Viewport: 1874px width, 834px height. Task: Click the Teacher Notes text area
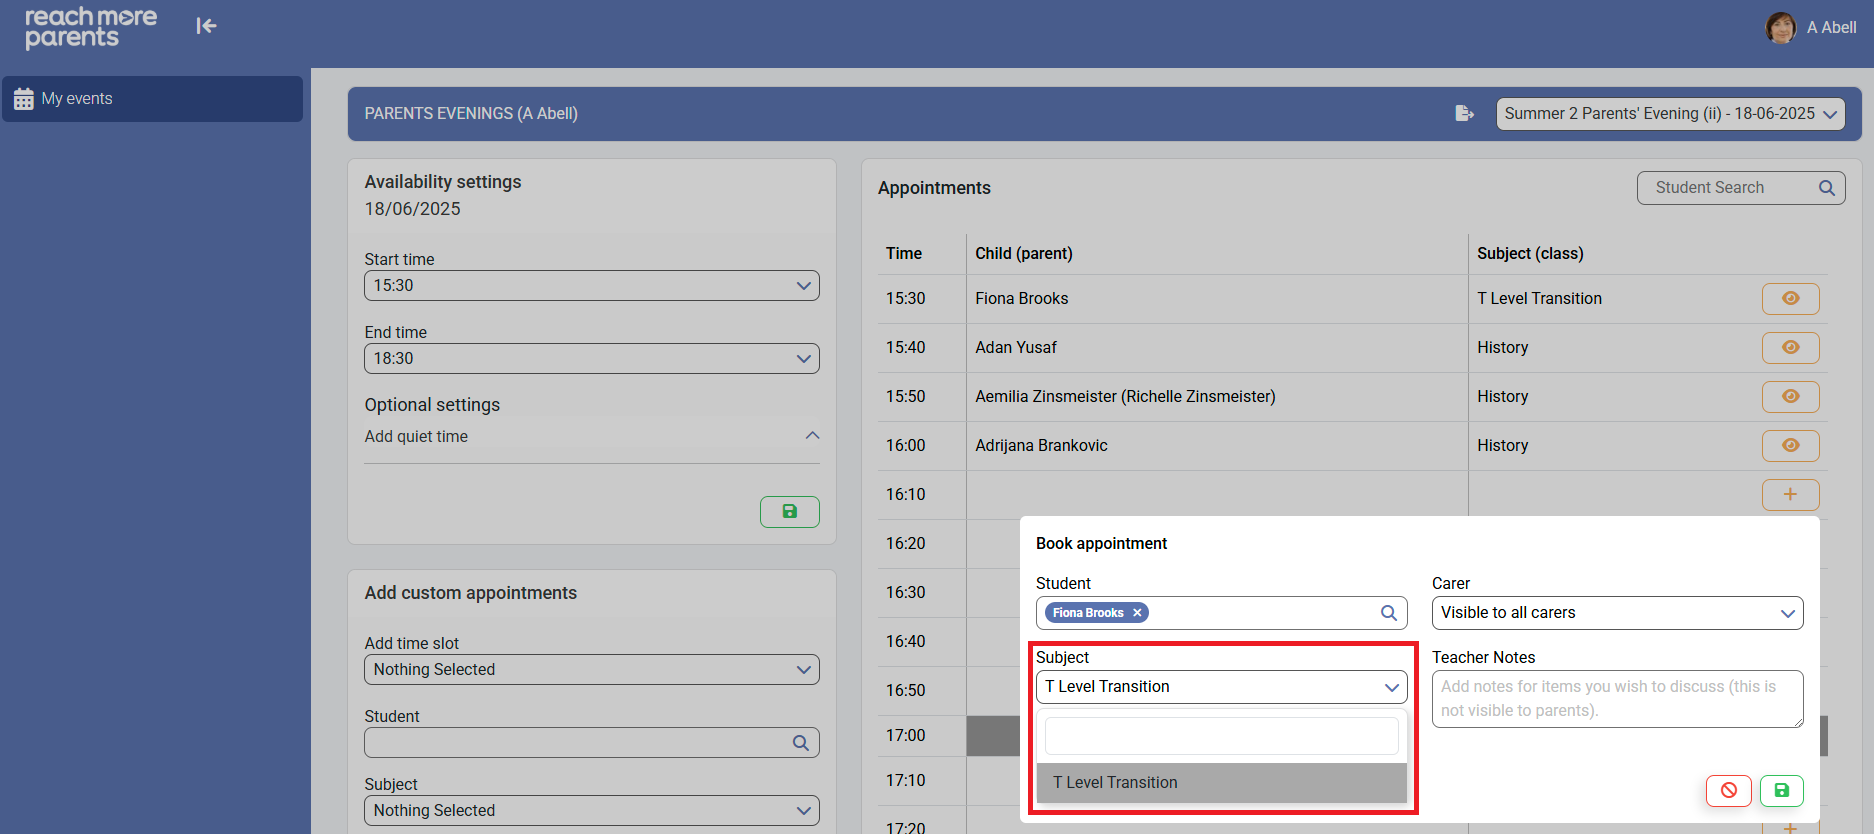tap(1616, 699)
